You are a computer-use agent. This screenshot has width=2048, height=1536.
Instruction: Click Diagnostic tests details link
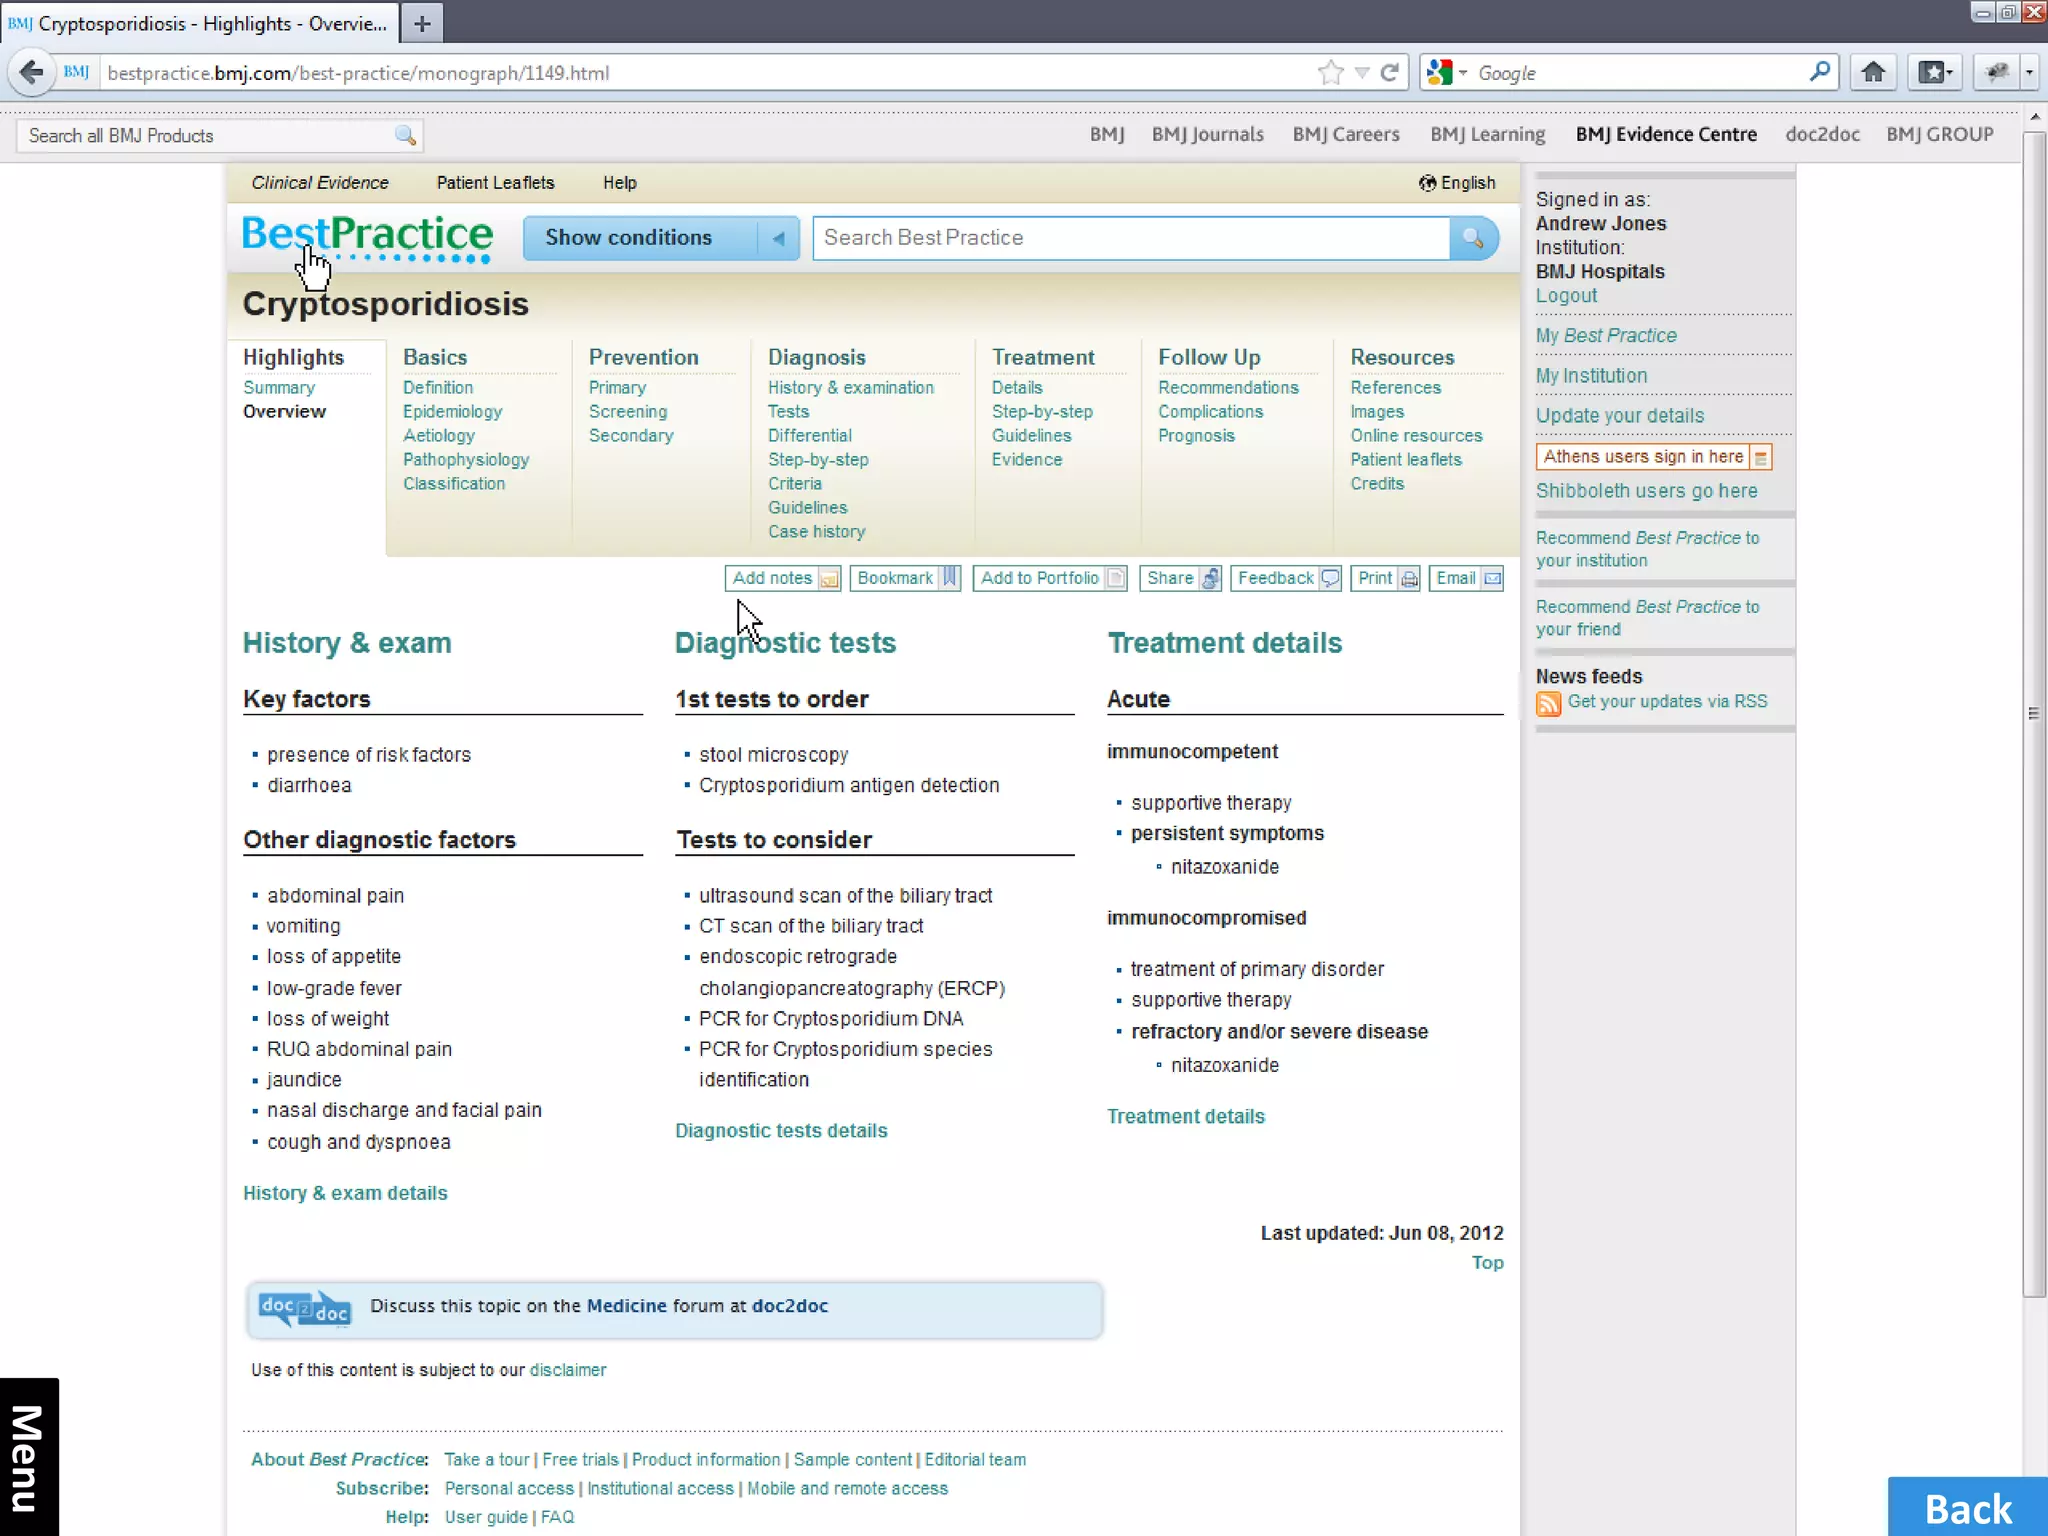pyautogui.click(x=781, y=1131)
